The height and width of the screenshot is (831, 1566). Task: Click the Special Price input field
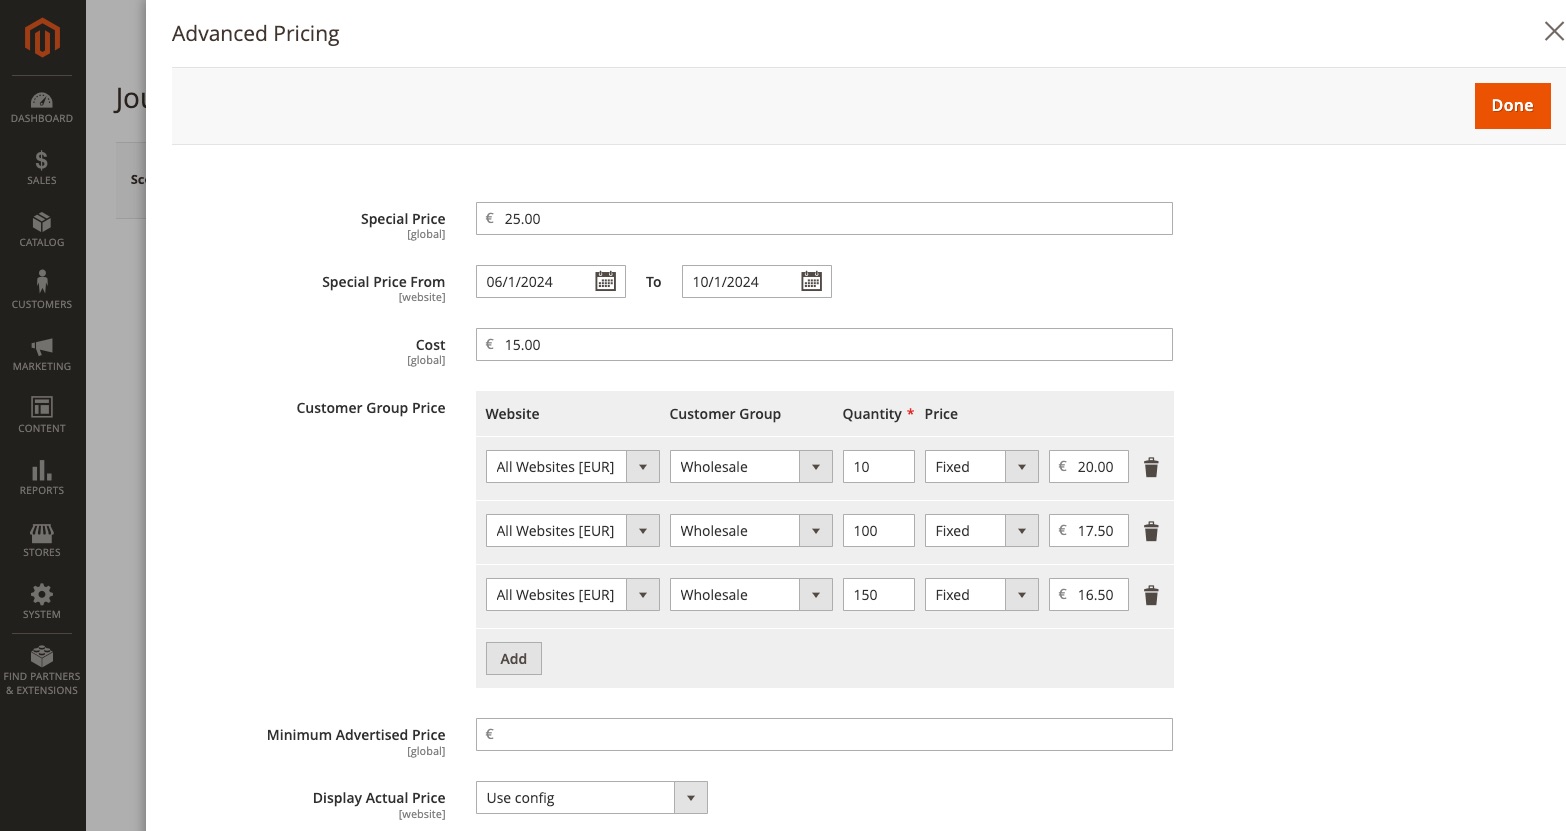click(824, 219)
